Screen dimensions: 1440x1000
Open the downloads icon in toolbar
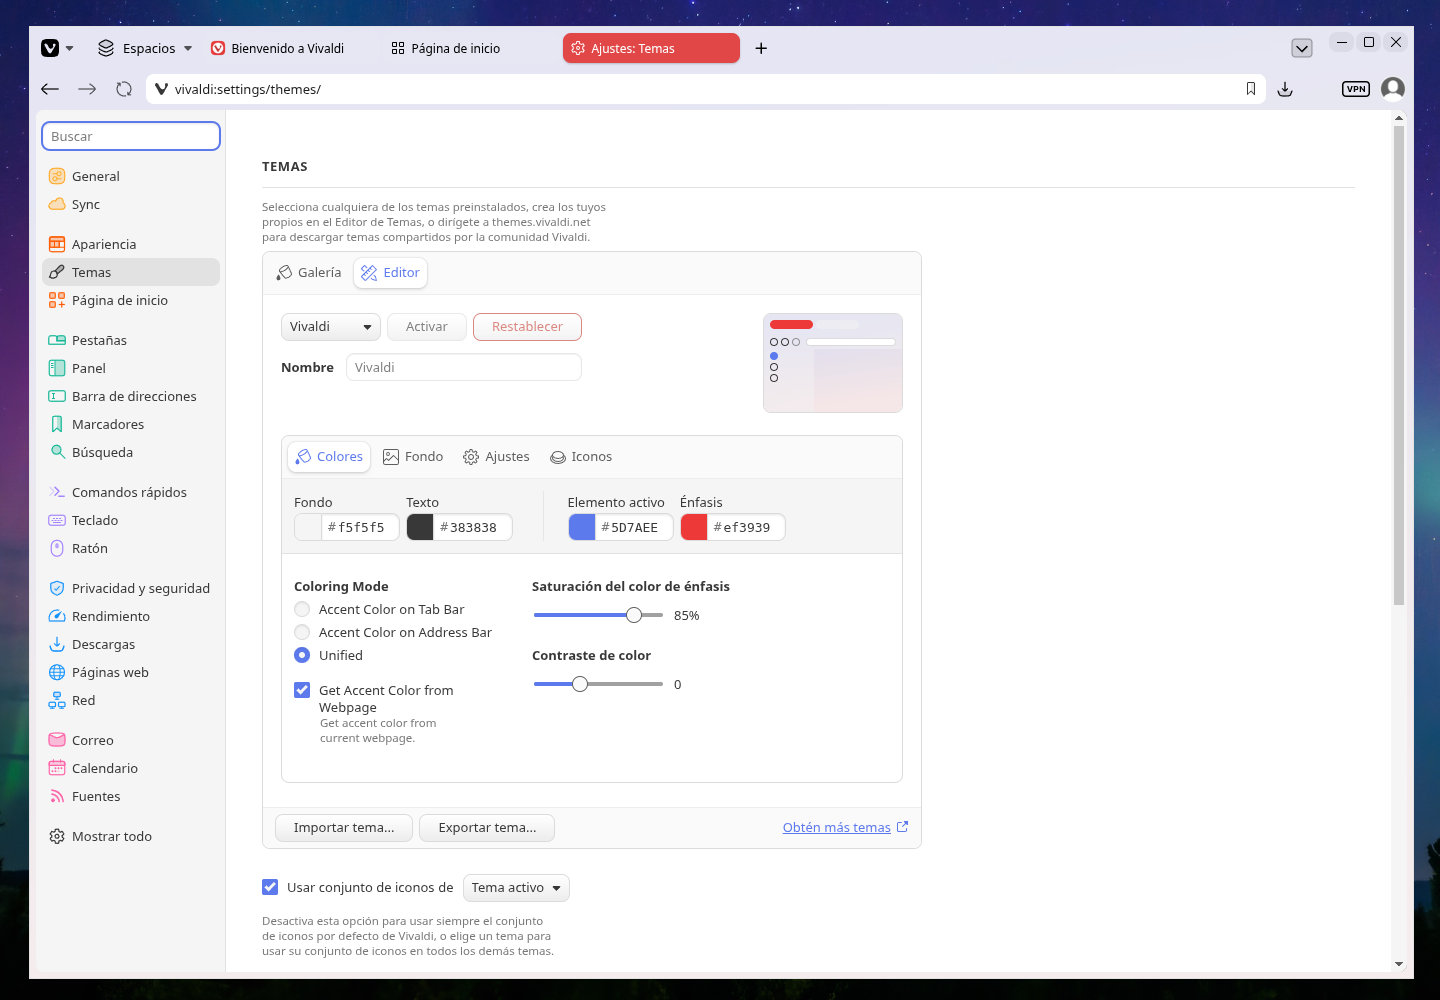(x=1285, y=89)
